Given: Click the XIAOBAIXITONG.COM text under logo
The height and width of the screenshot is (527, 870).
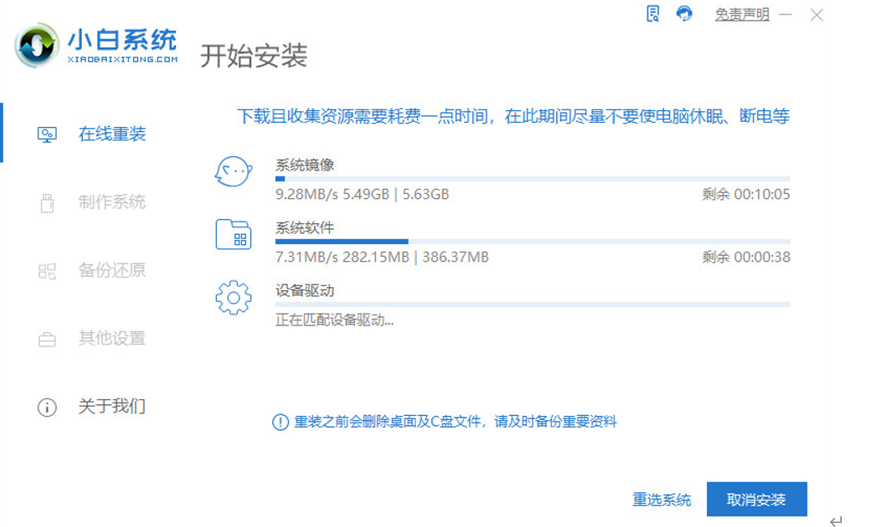Looking at the screenshot, I should [x=123, y=59].
